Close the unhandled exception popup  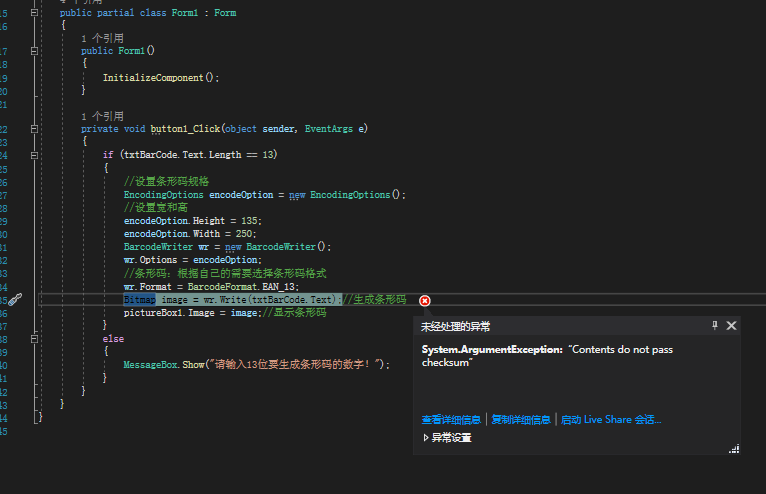point(731,325)
